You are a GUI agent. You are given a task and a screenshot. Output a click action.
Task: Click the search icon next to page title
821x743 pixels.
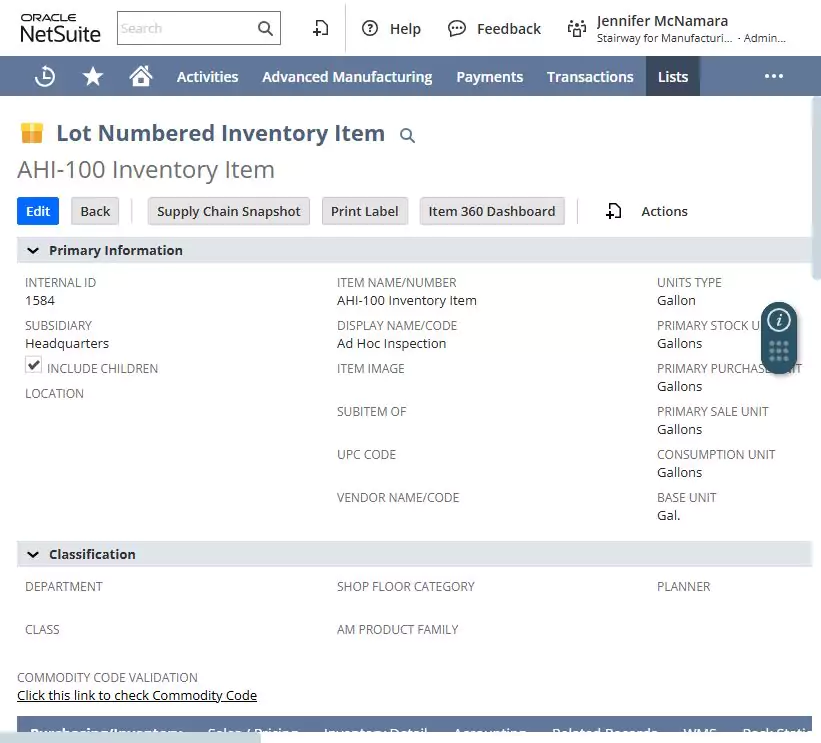click(407, 136)
